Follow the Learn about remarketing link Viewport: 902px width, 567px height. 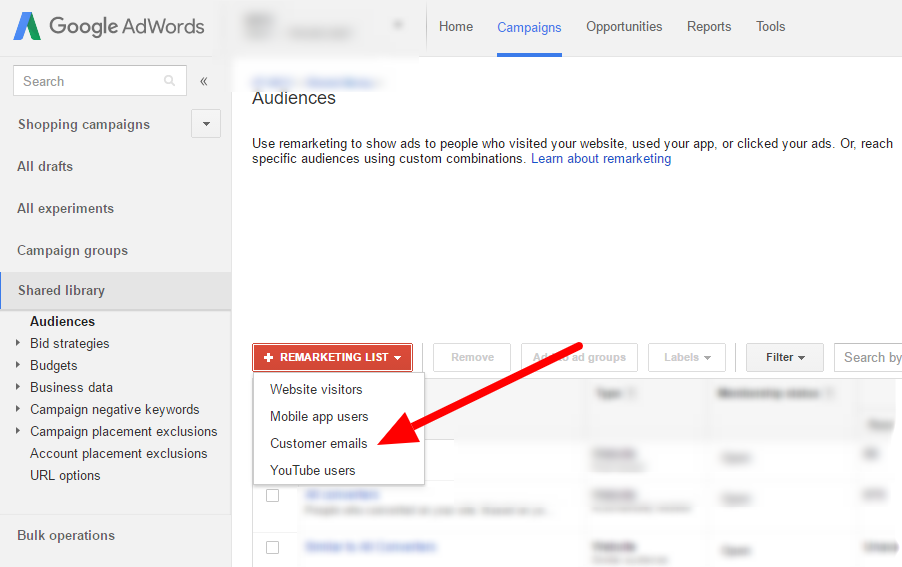[x=601, y=159]
